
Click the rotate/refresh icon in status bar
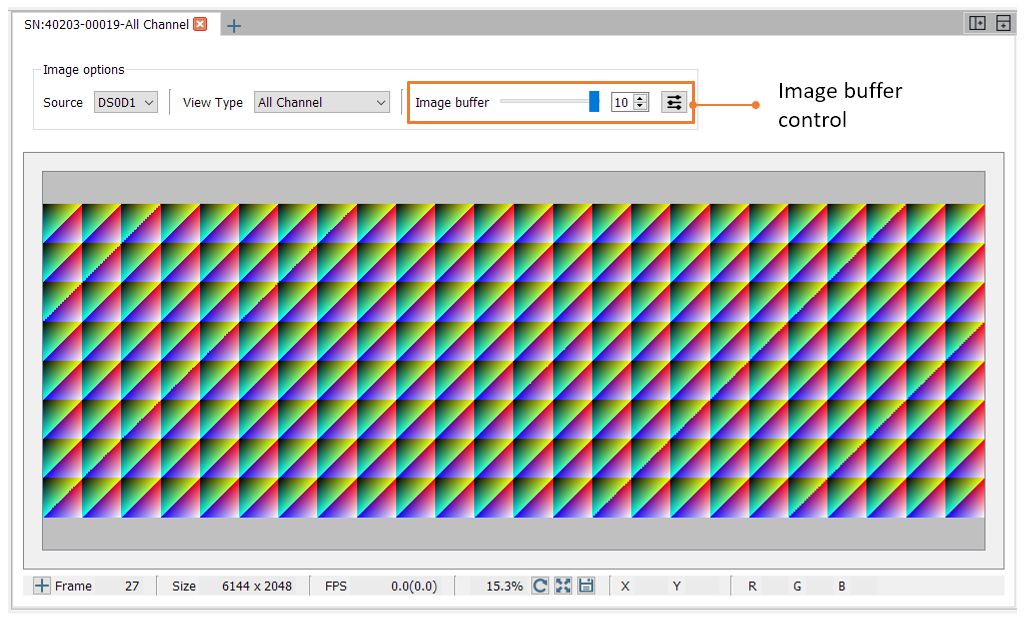(x=539, y=585)
